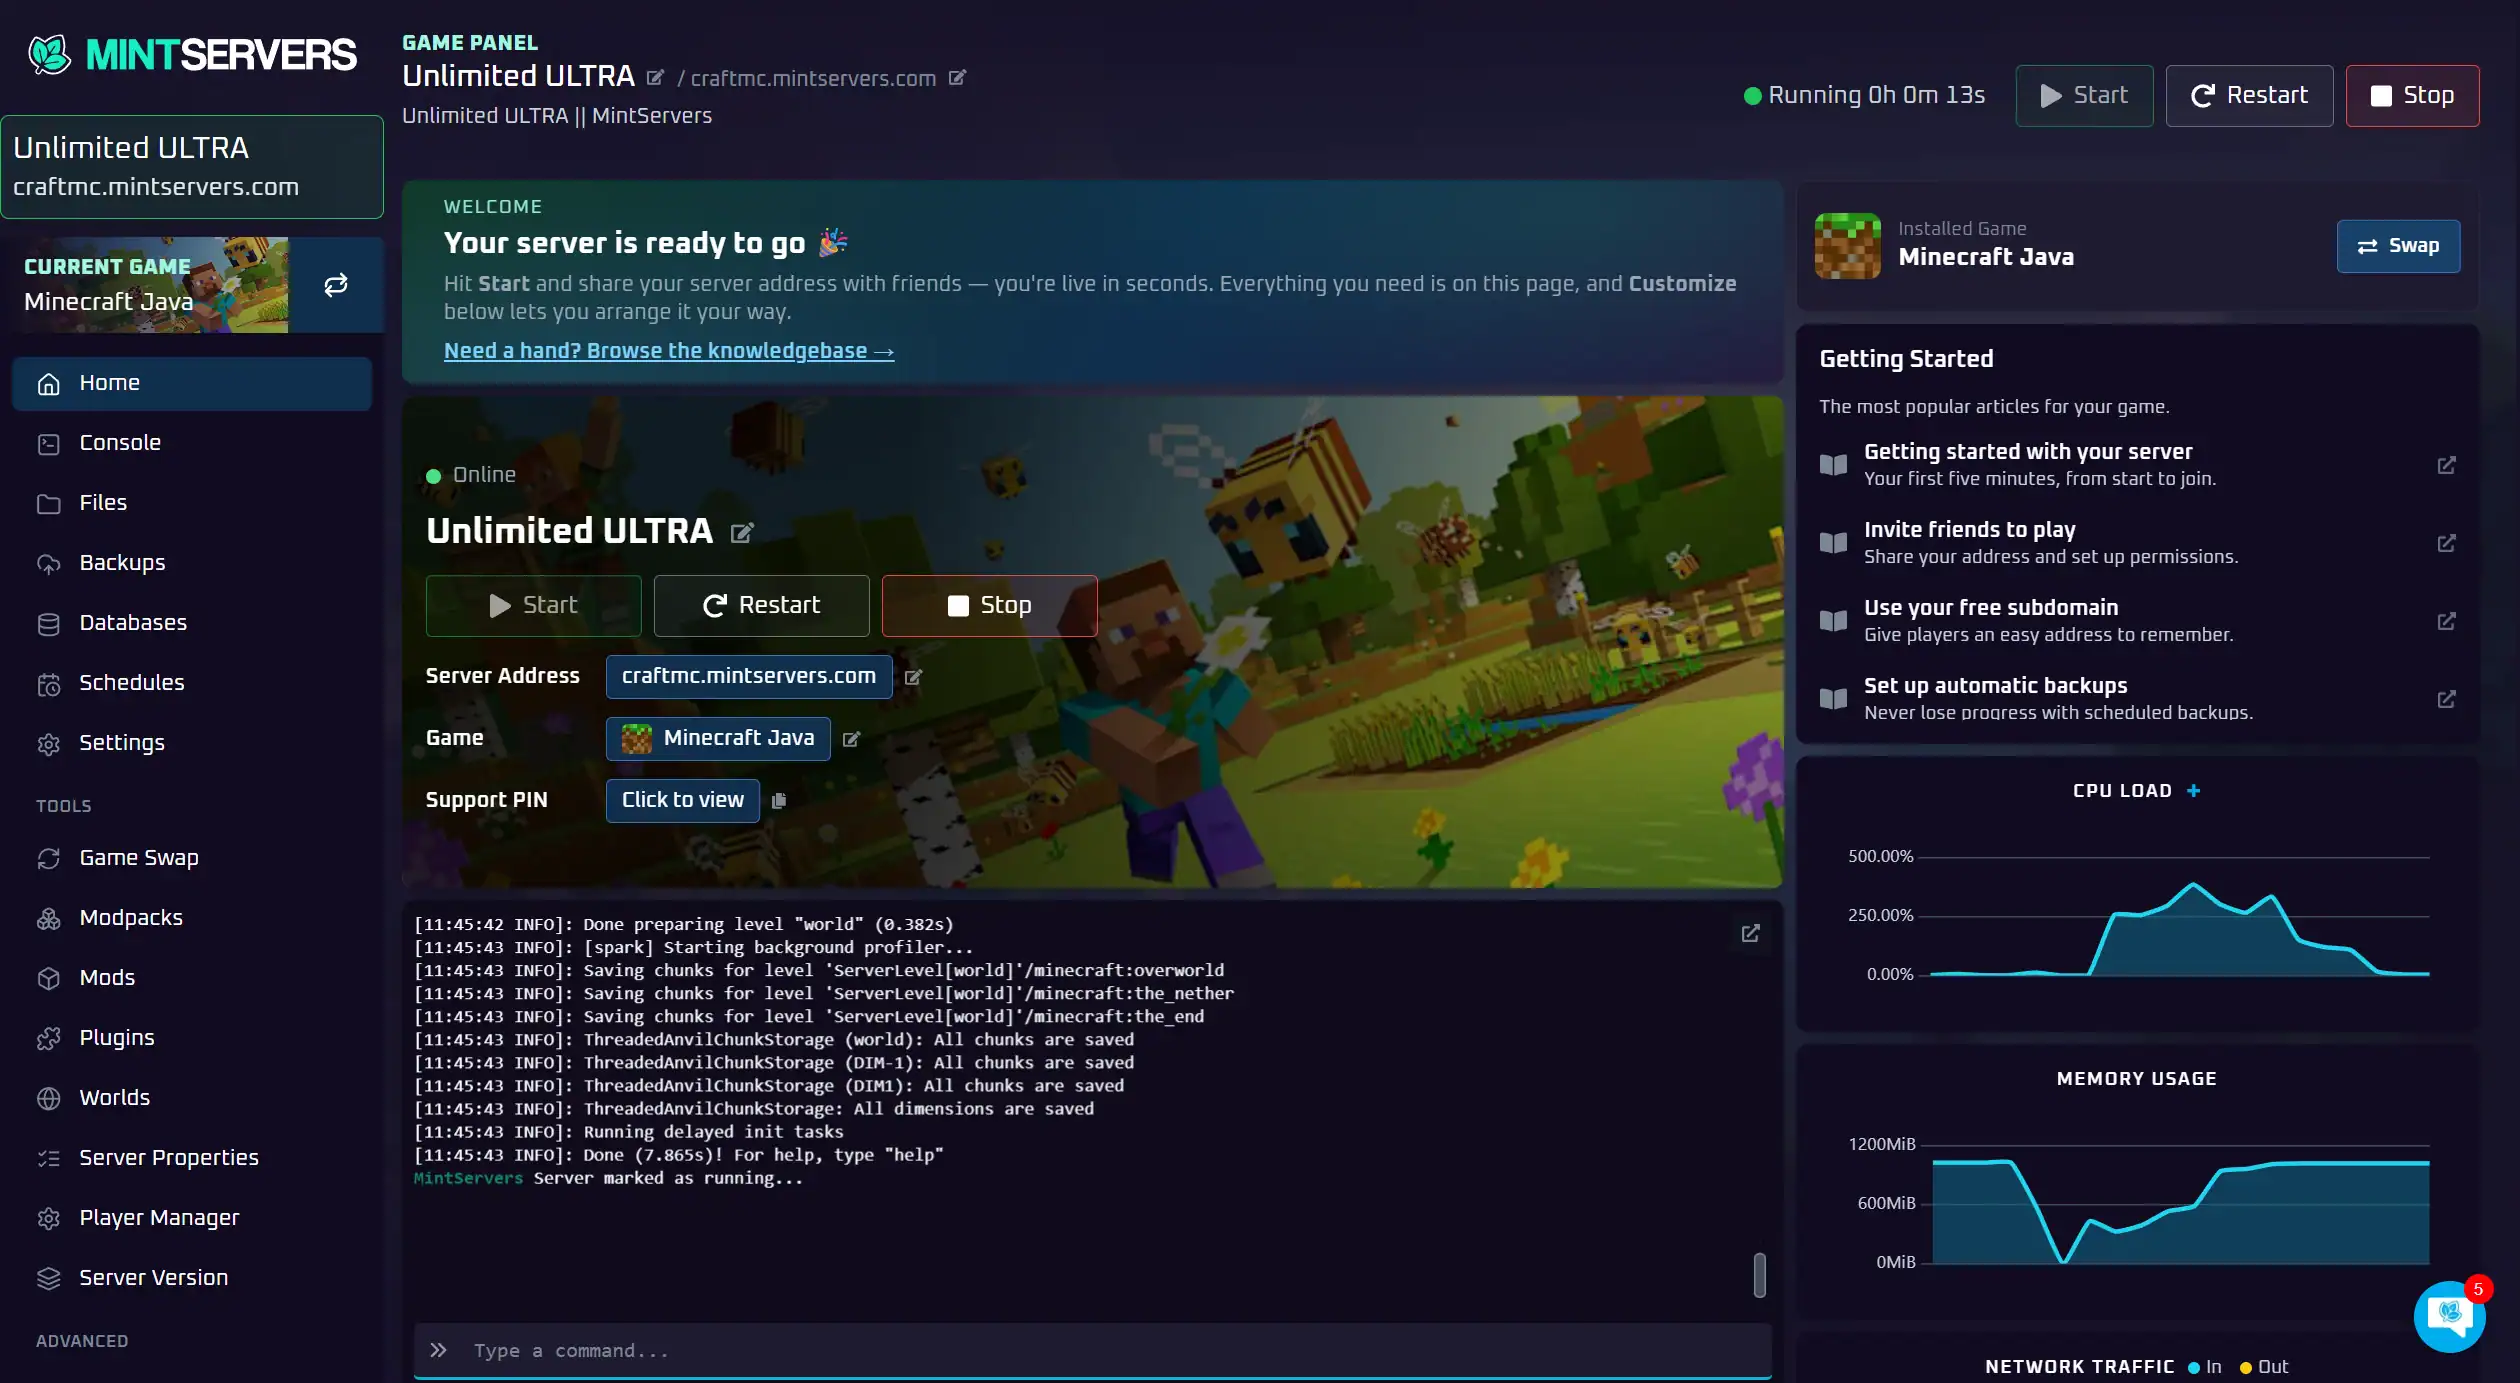Click console command input field
The width and height of the screenshot is (2520, 1383).
coord(1092,1351)
